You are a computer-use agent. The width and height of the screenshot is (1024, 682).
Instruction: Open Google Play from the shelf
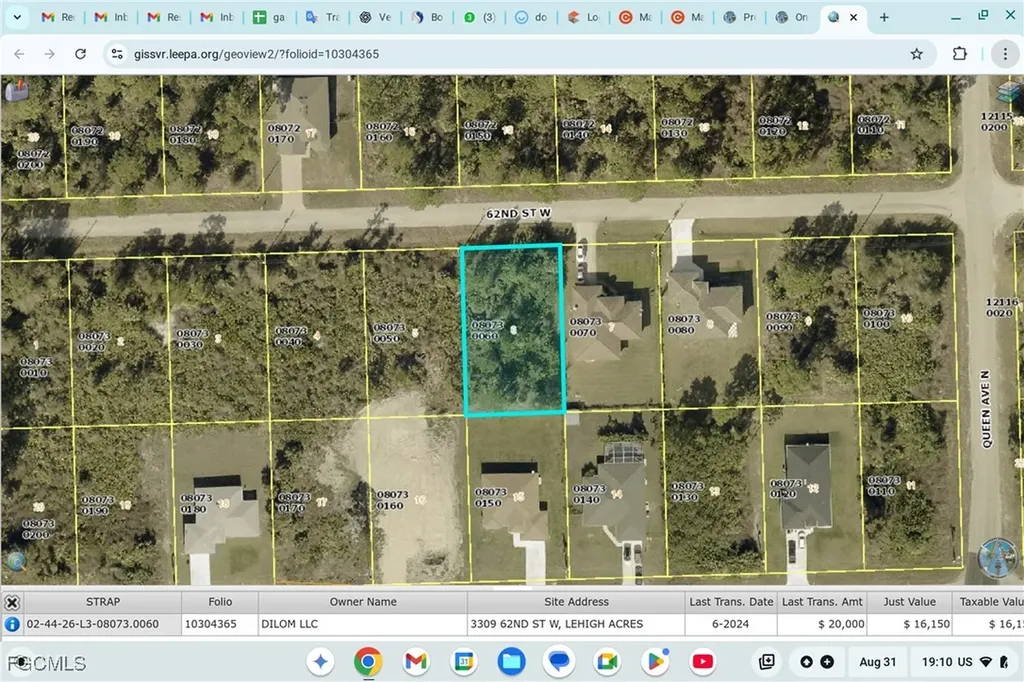pos(655,661)
